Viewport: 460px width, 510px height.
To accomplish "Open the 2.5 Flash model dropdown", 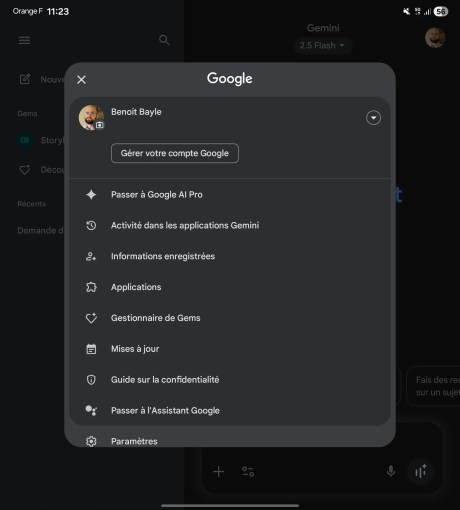I will click(x=322, y=45).
